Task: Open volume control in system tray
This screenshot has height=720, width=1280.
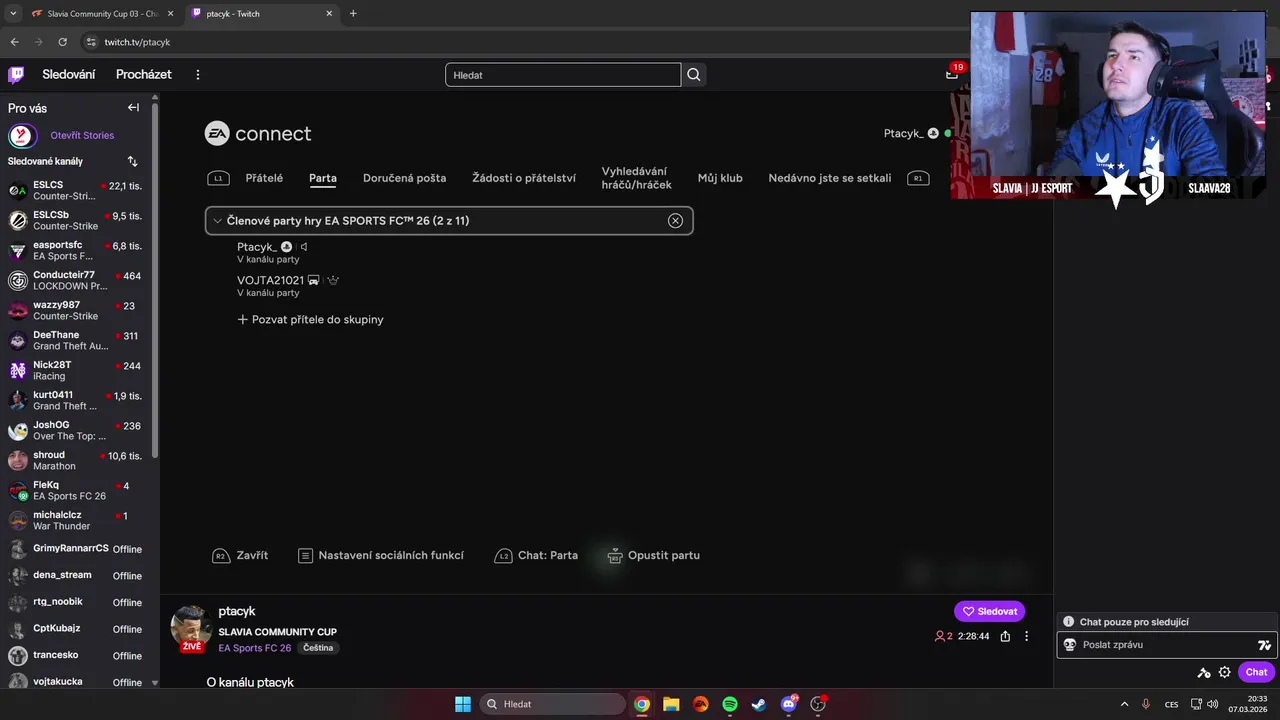Action: tap(1213, 704)
